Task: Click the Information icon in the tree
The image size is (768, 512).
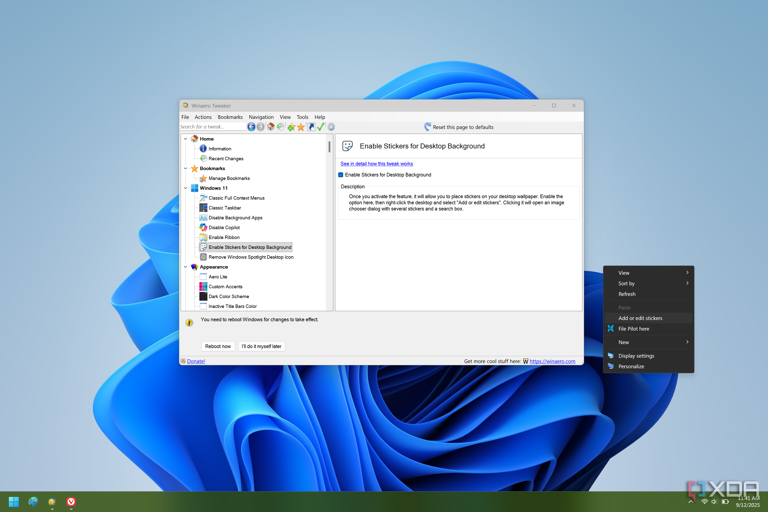Action: pos(203,148)
